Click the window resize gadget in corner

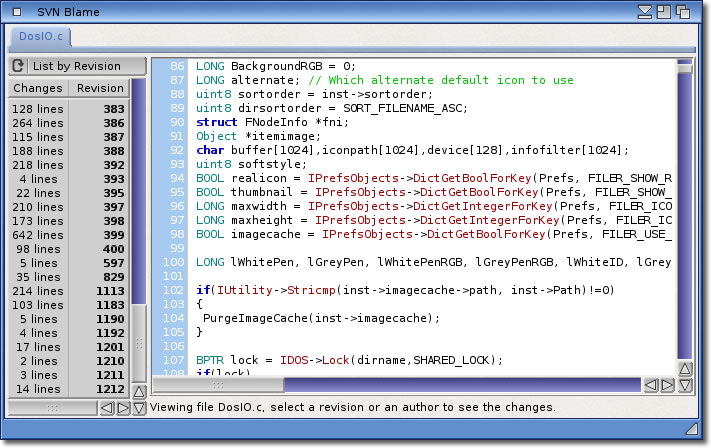pyautogui.click(x=696, y=428)
